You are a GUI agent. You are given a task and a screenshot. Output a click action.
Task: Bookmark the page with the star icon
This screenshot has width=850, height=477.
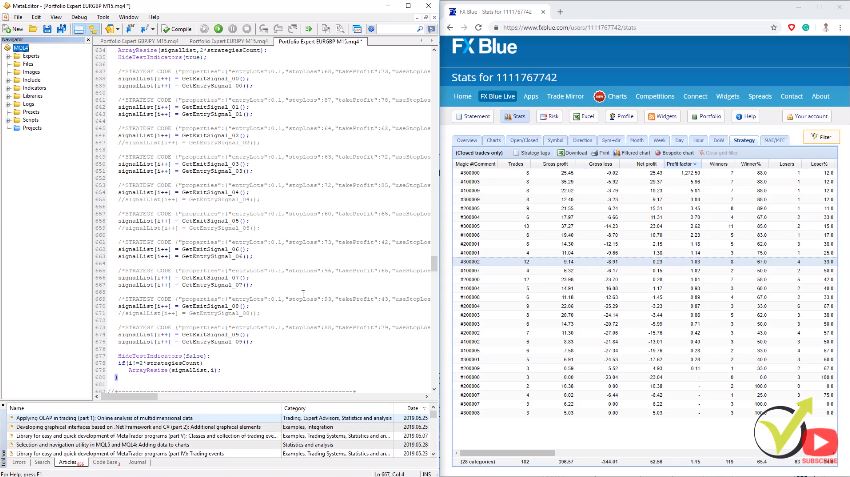[774, 27]
